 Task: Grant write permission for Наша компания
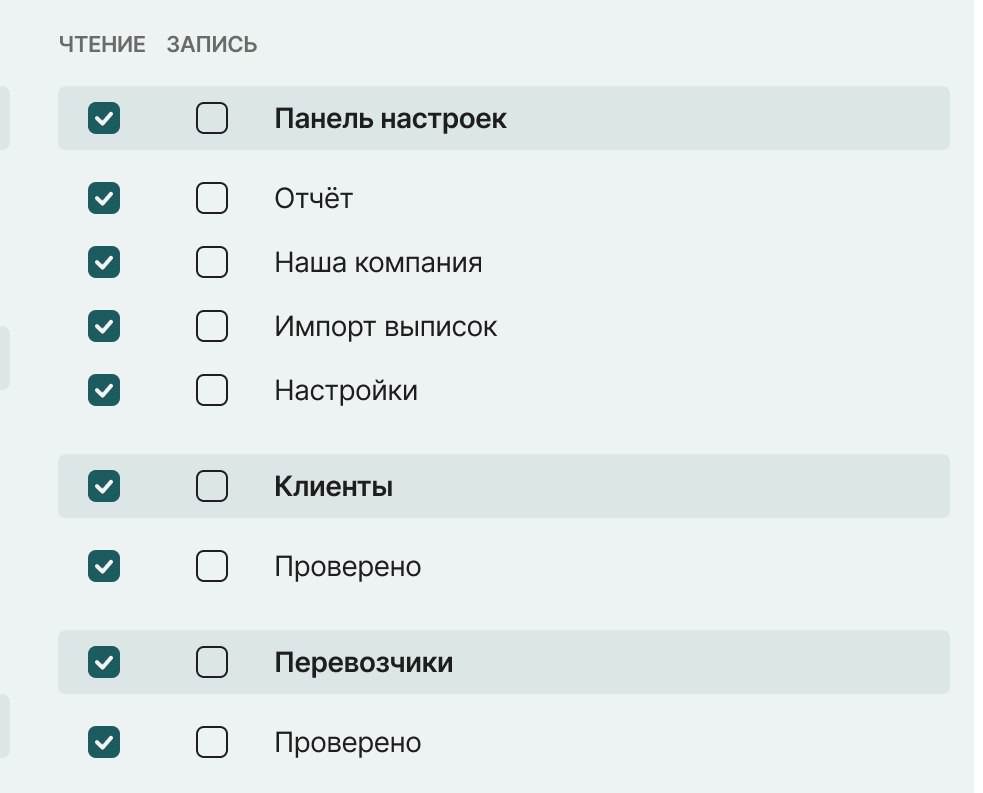coord(212,263)
